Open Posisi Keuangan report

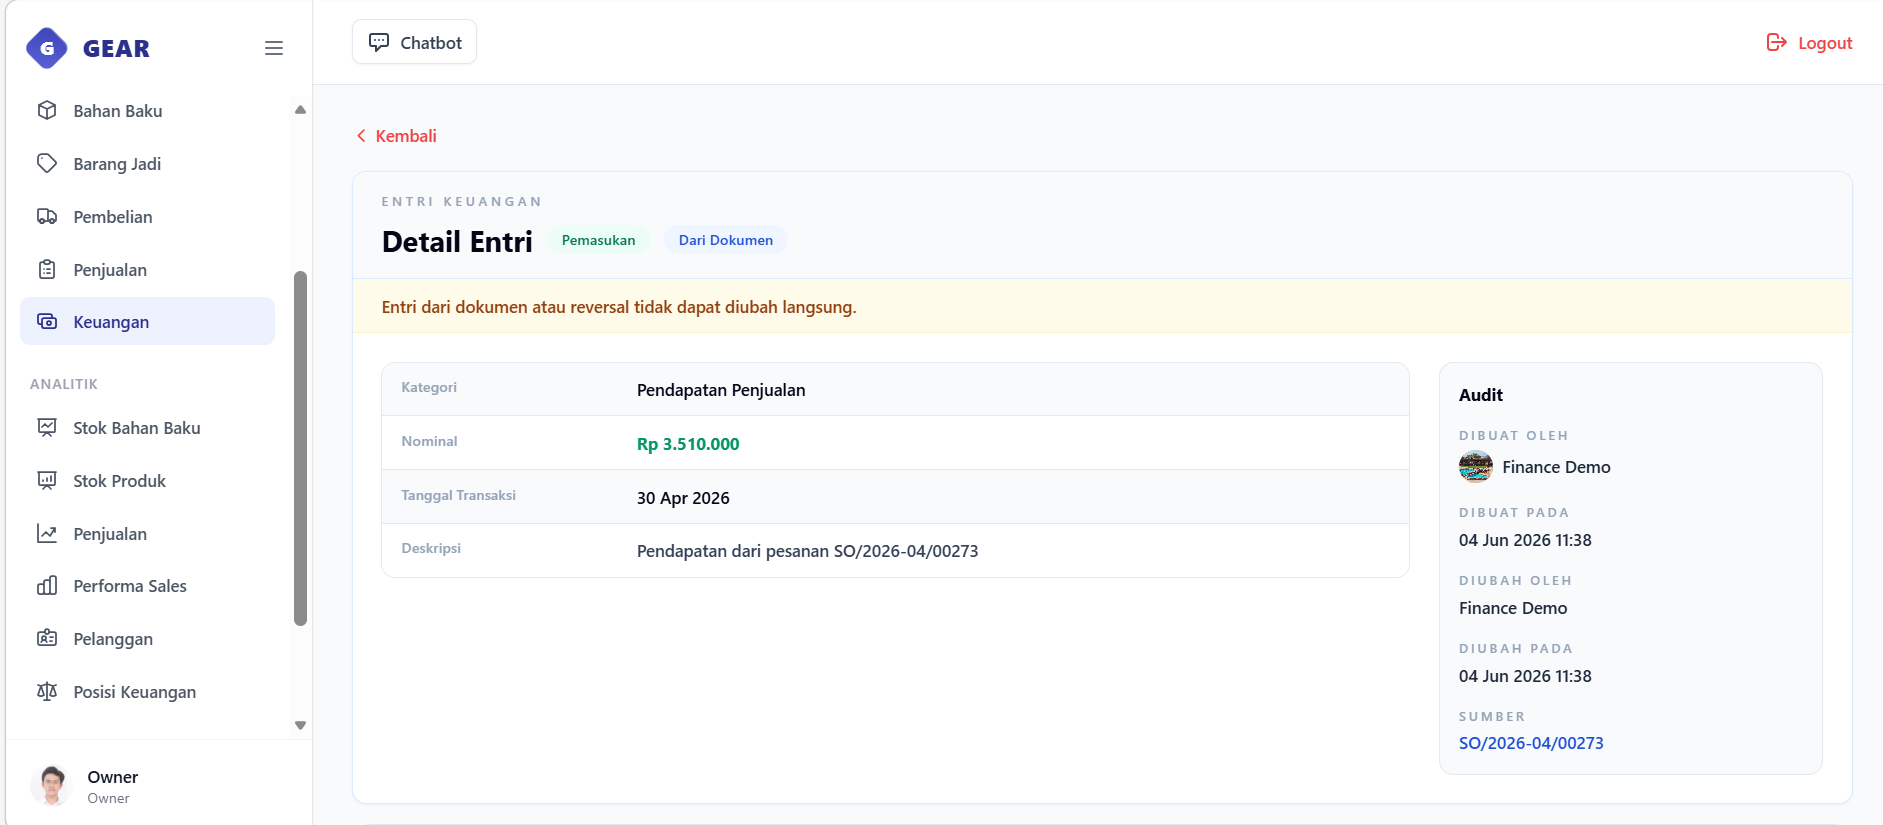click(147, 692)
